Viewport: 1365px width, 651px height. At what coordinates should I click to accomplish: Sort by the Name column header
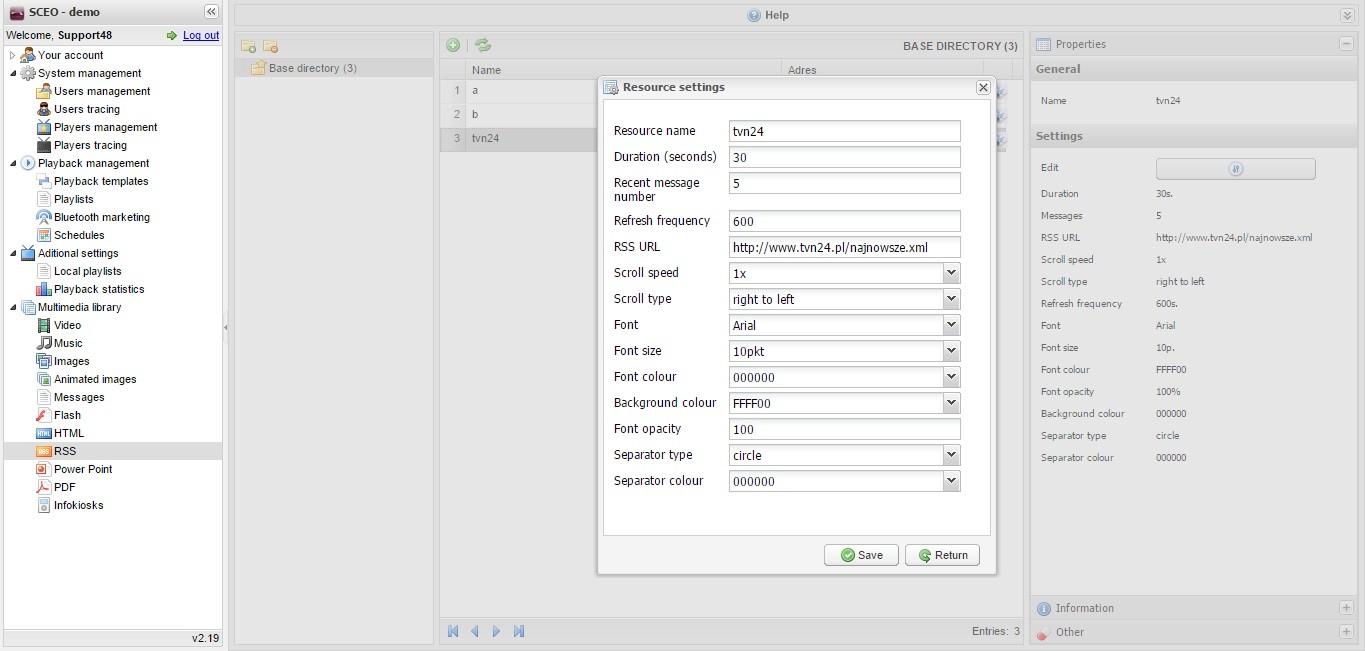[x=624, y=70]
